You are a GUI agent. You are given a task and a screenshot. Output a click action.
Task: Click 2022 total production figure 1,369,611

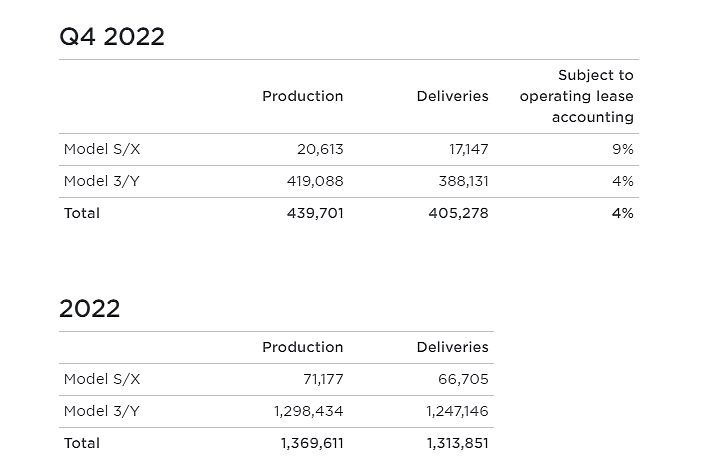coord(312,443)
